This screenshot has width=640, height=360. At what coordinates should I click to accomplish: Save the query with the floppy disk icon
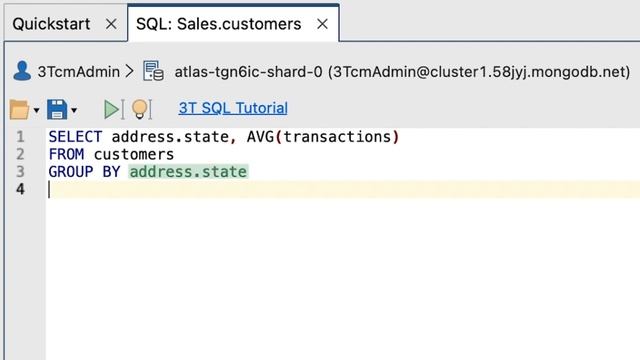[x=57, y=109]
